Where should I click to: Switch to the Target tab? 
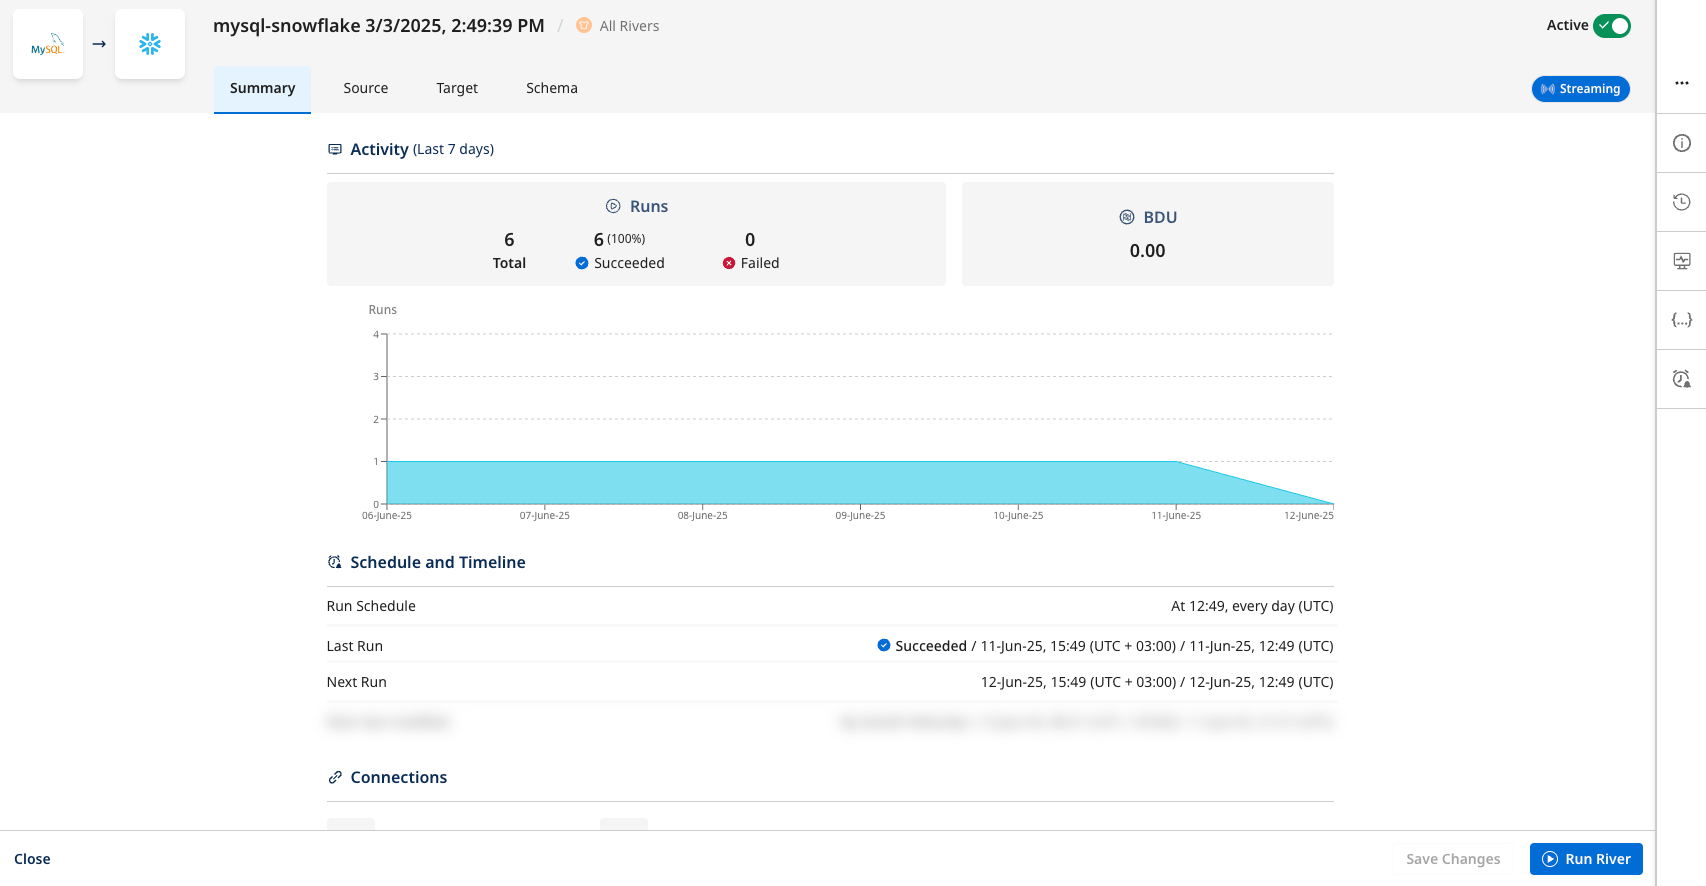click(457, 88)
